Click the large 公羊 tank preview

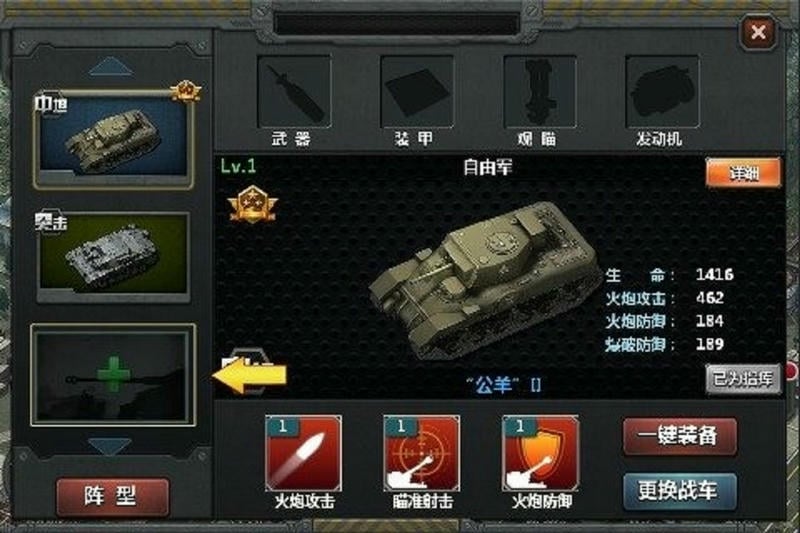point(485,281)
